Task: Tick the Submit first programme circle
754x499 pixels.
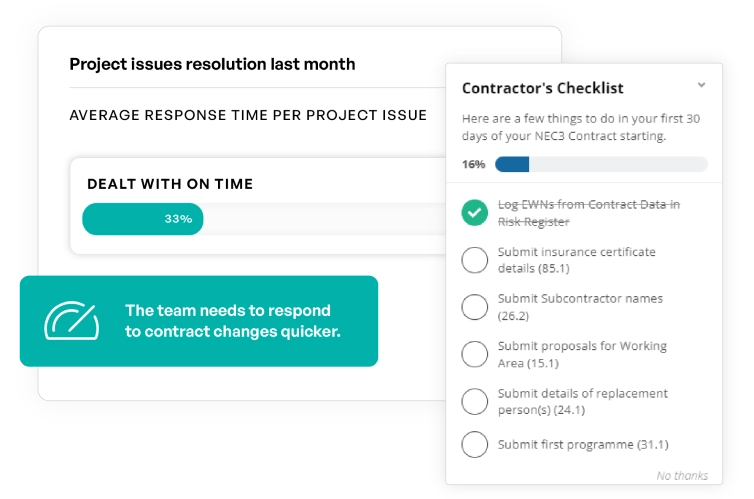Action: pyautogui.click(x=475, y=445)
